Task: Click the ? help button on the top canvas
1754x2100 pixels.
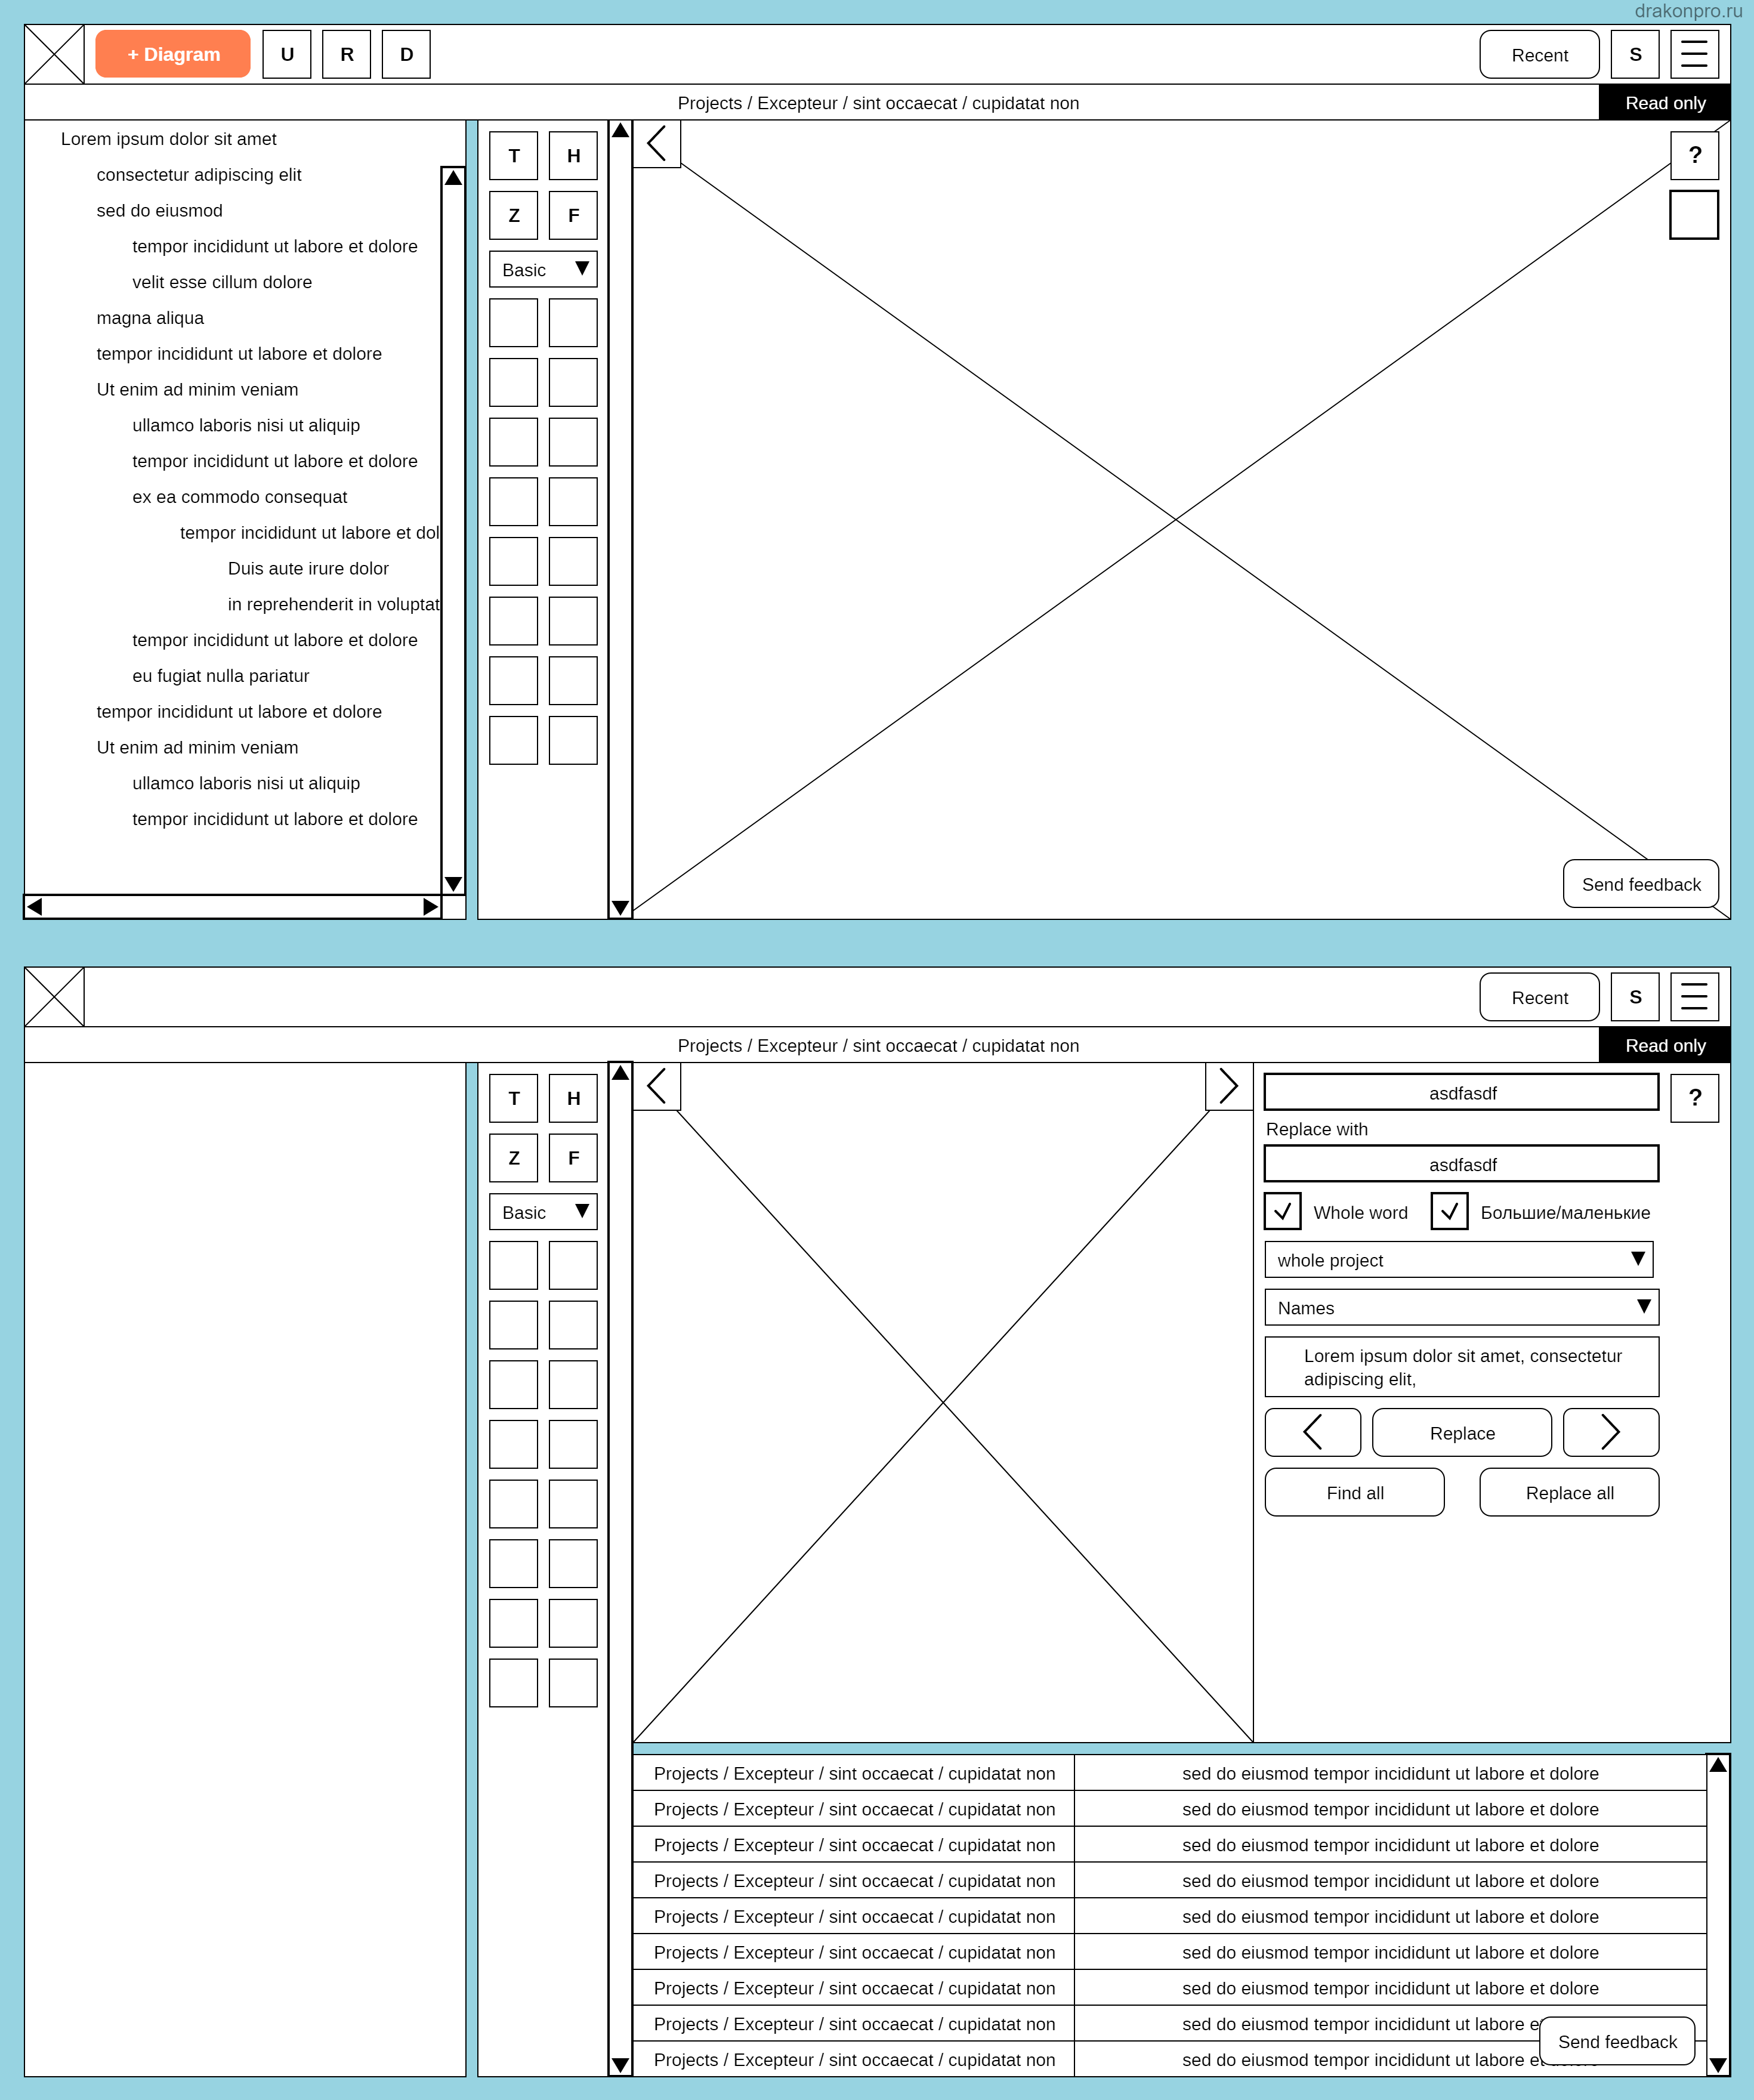Action: 1694,155
